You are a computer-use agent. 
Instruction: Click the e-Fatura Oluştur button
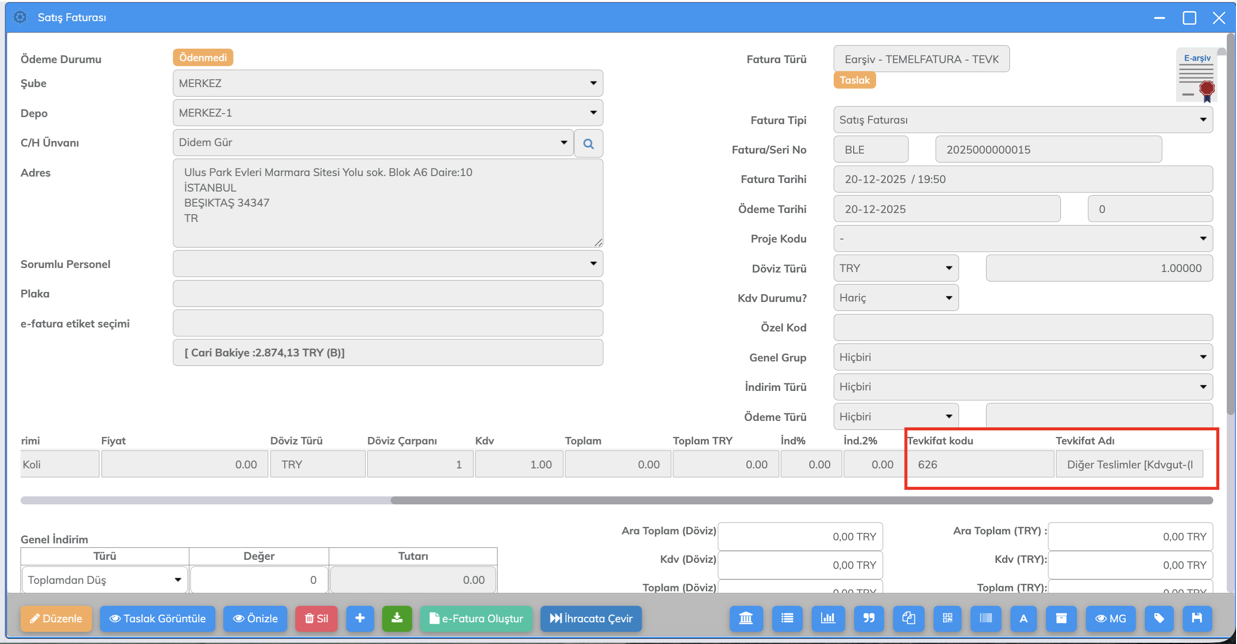[x=476, y=619]
